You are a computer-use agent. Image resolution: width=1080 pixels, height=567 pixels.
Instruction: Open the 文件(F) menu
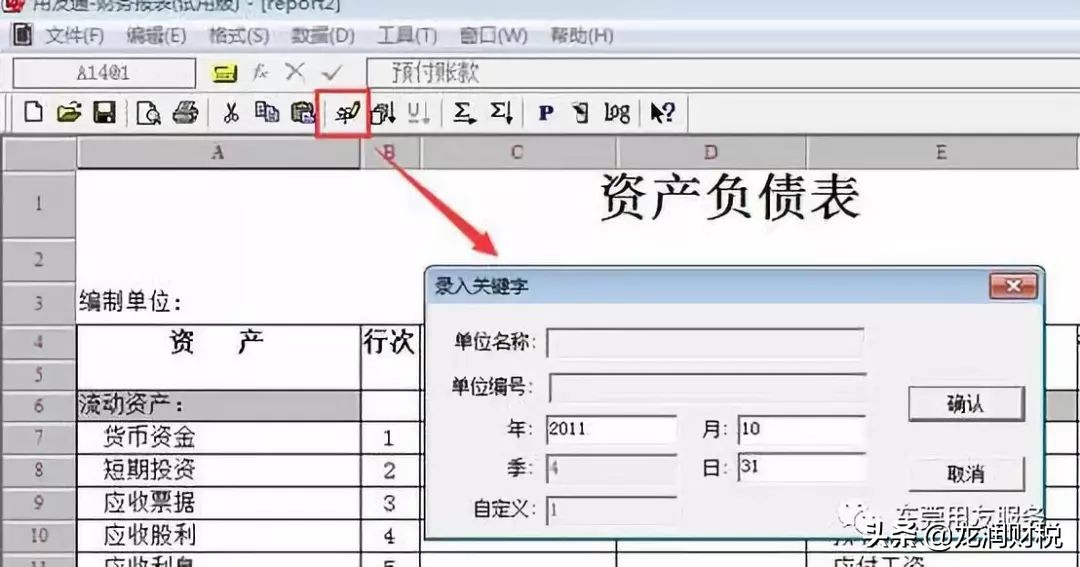click(x=74, y=35)
